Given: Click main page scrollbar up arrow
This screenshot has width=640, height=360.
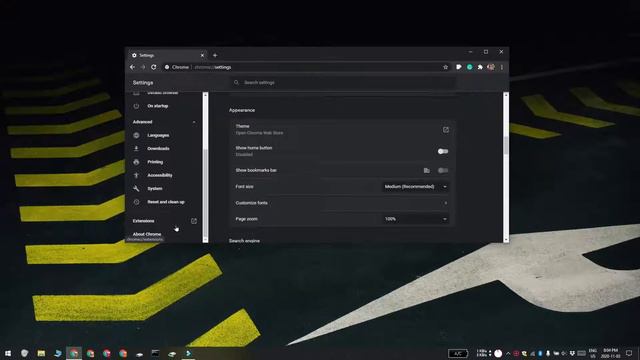Looking at the screenshot, I should [506, 95].
